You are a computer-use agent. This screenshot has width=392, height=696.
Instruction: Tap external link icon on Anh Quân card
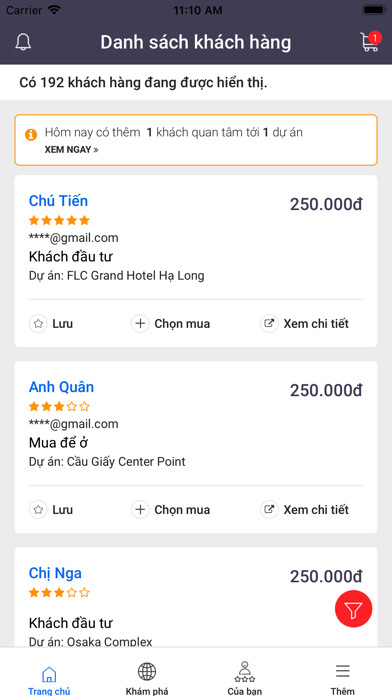pyautogui.click(x=269, y=510)
